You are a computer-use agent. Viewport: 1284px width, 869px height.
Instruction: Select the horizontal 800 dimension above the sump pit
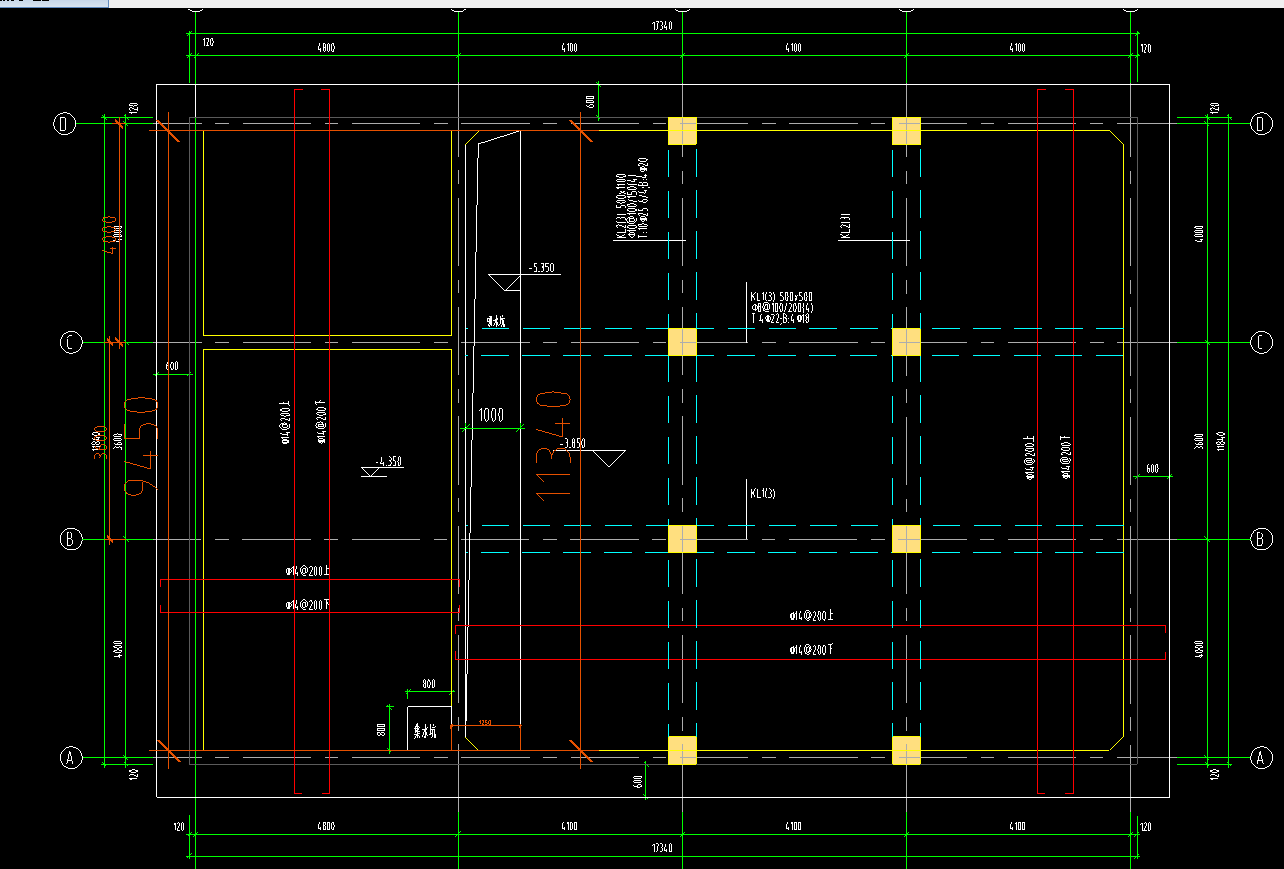[x=429, y=684]
